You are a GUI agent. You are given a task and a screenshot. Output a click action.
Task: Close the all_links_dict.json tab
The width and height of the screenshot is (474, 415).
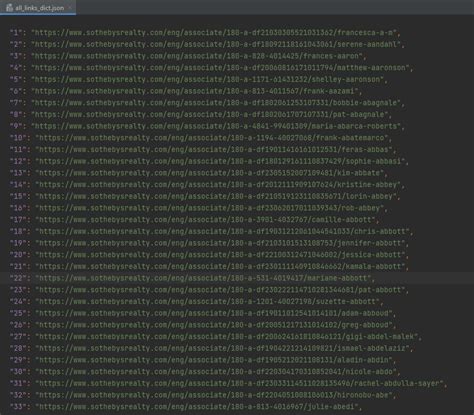point(70,7)
